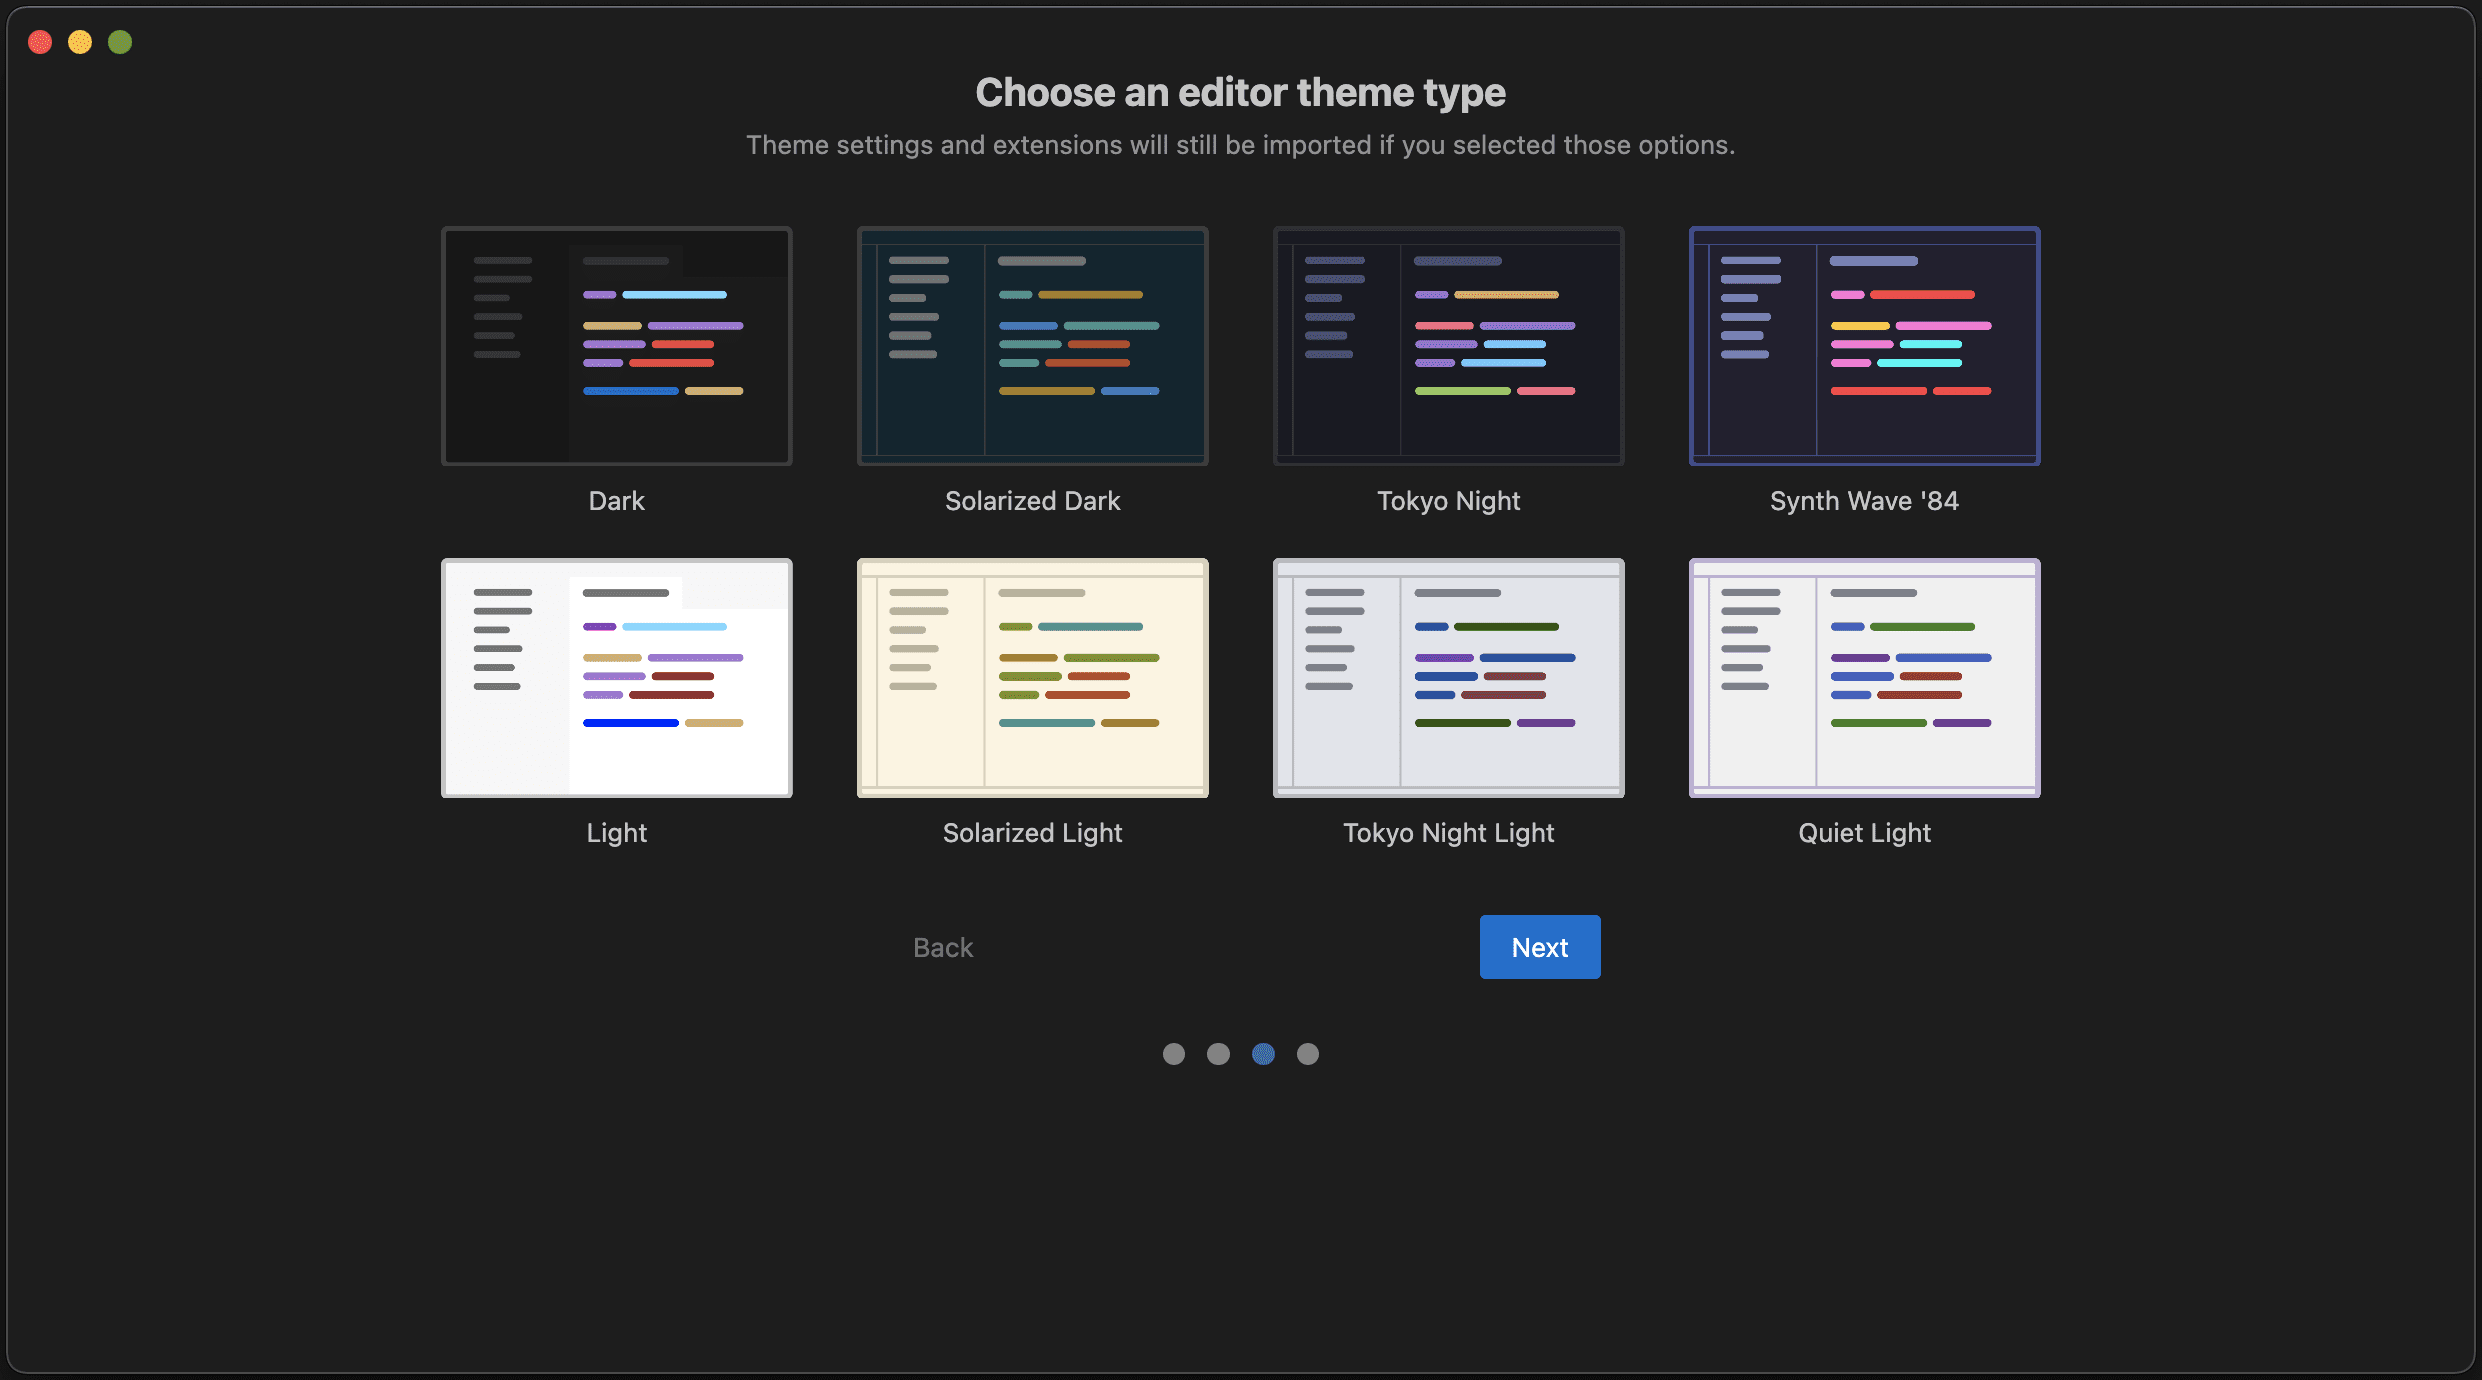
Task: View the Dark theme code preview
Action: pyautogui.click(x=615, y=345)
